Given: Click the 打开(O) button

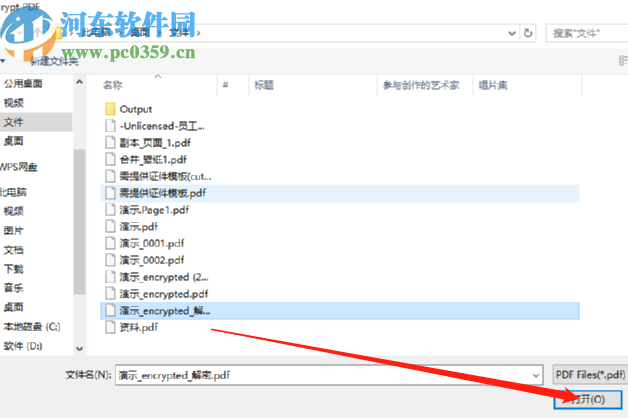Looking at the screenshot, I should tap(588, 399).
